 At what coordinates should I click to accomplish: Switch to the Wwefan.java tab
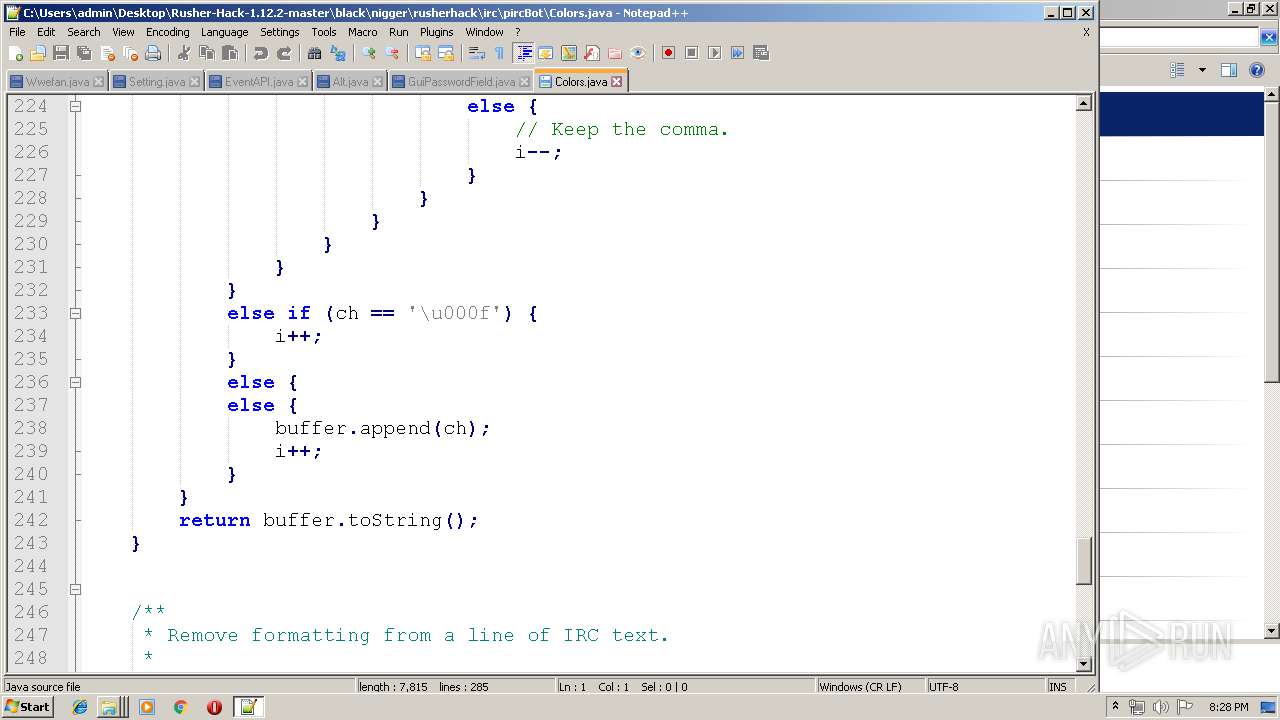(x=57, y=82)
